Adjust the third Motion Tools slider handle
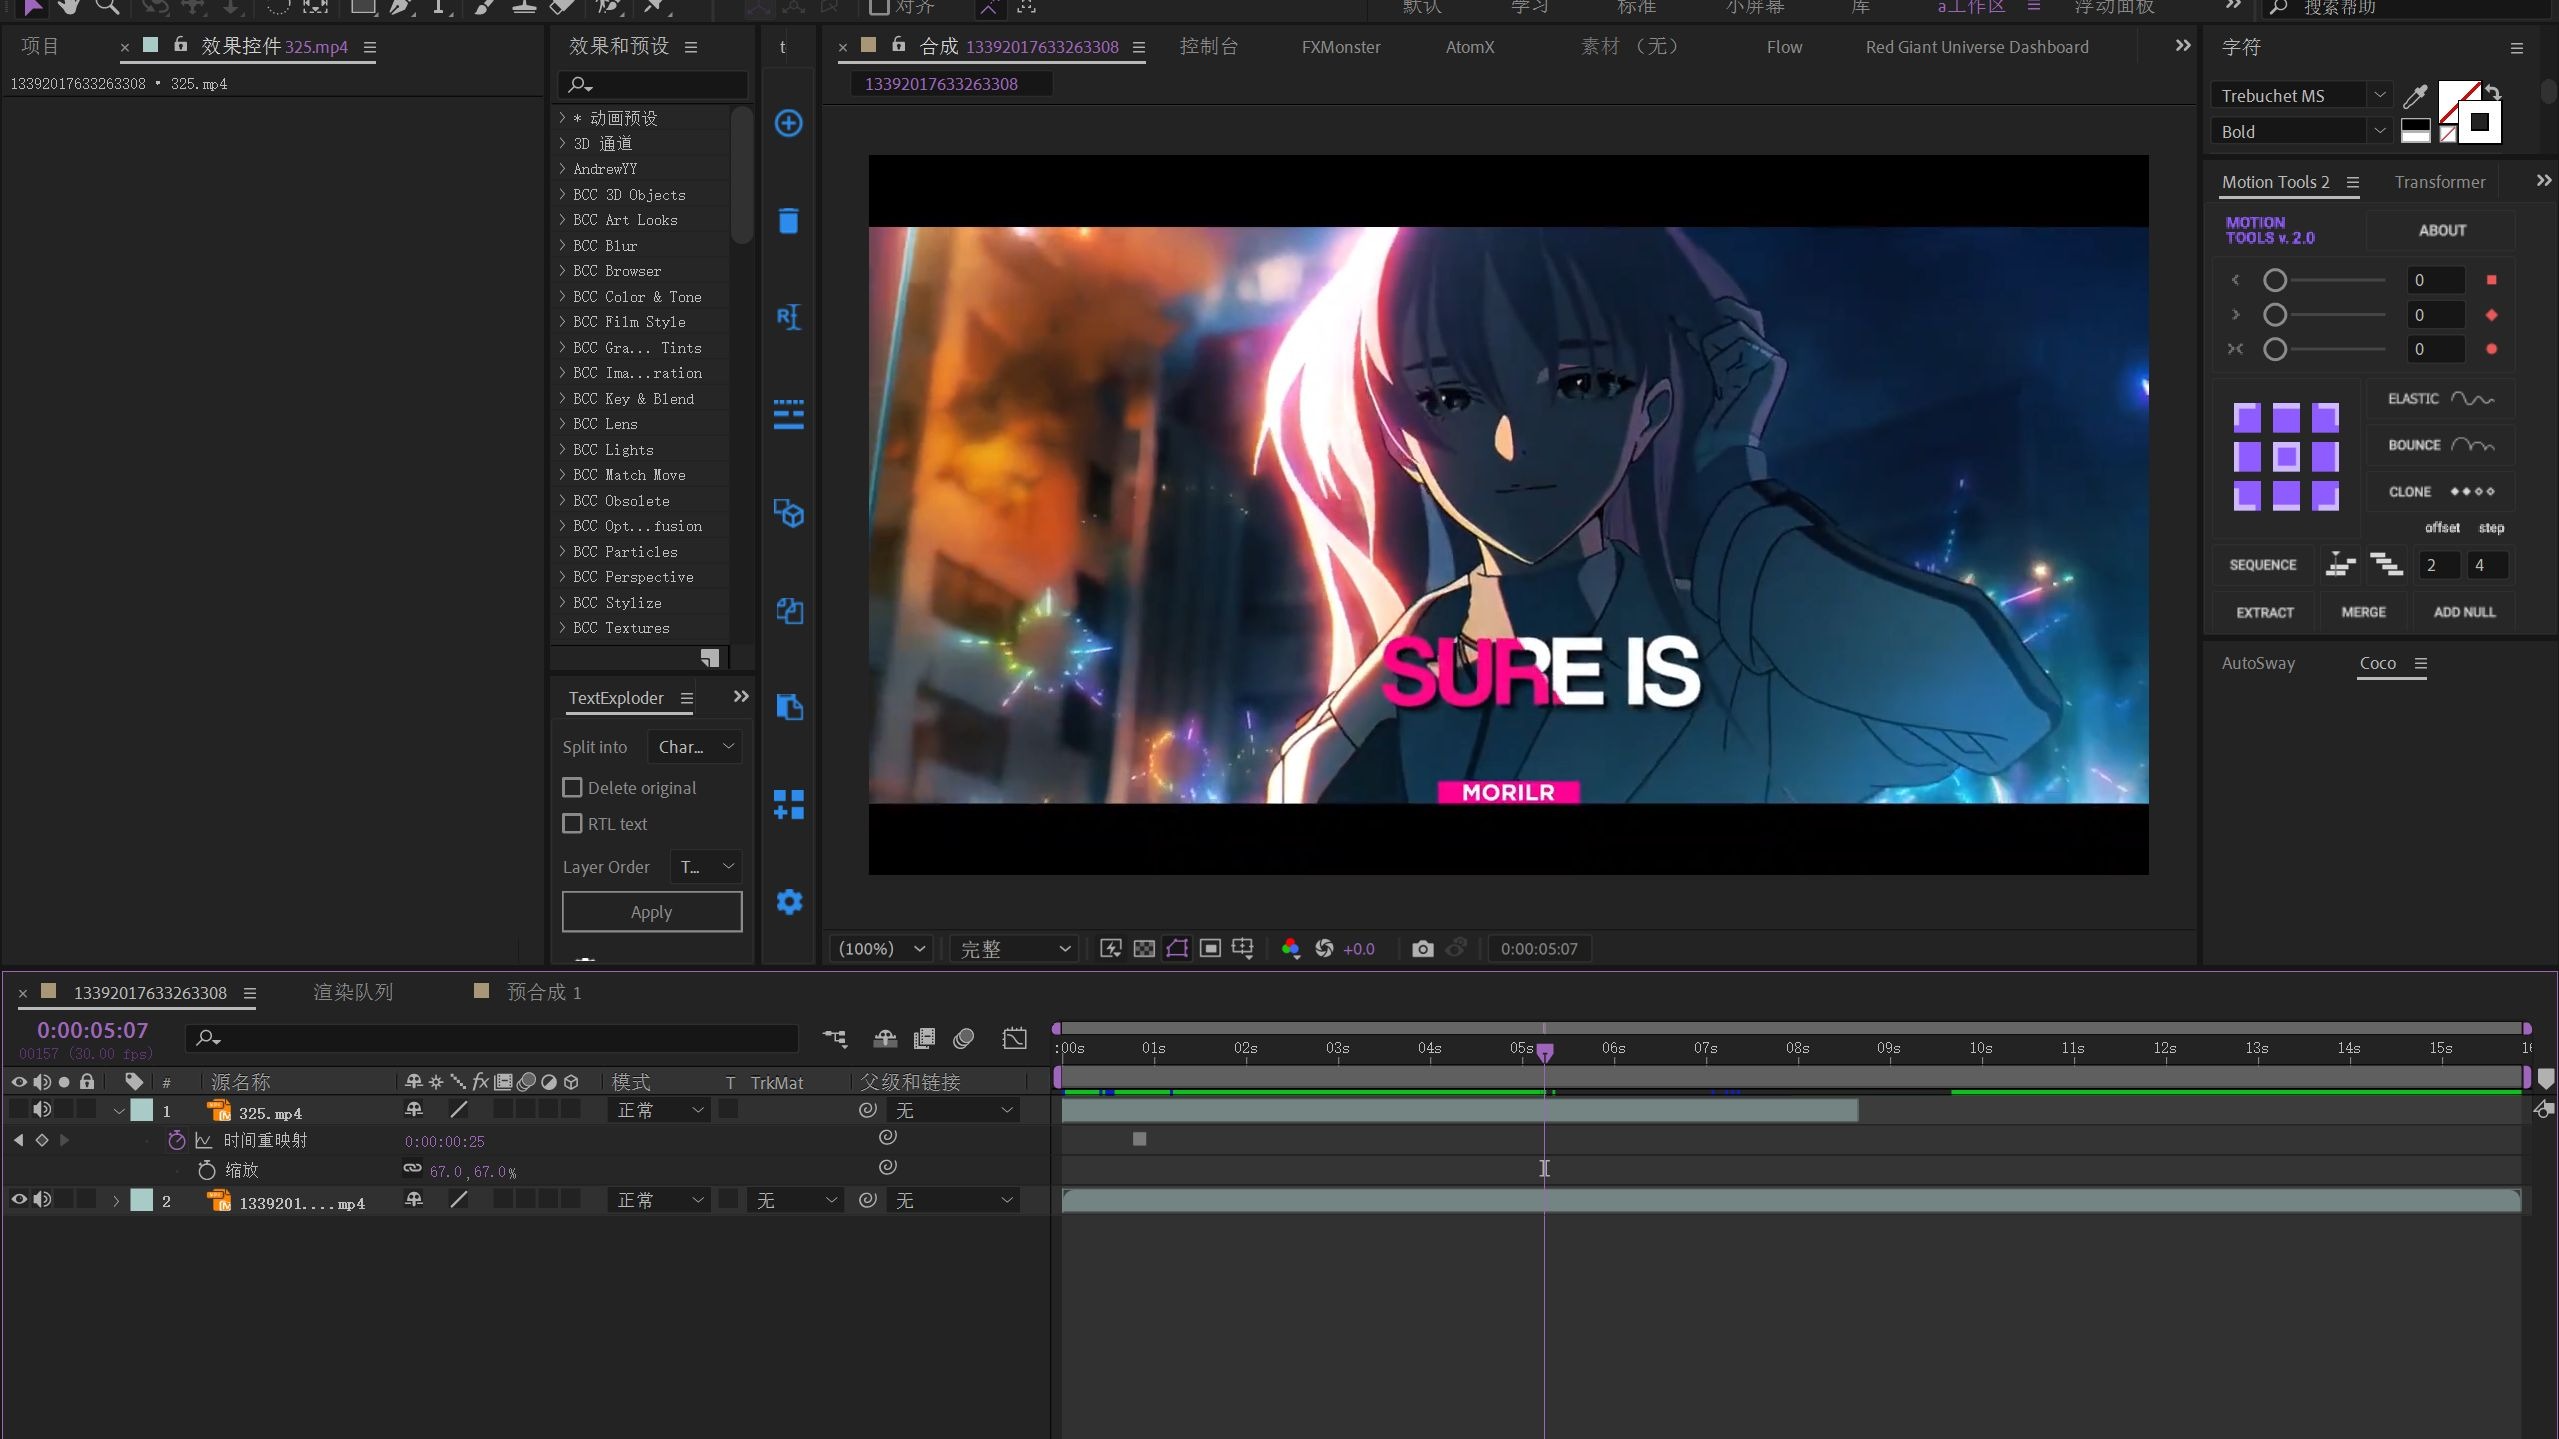 [2274, 349]
